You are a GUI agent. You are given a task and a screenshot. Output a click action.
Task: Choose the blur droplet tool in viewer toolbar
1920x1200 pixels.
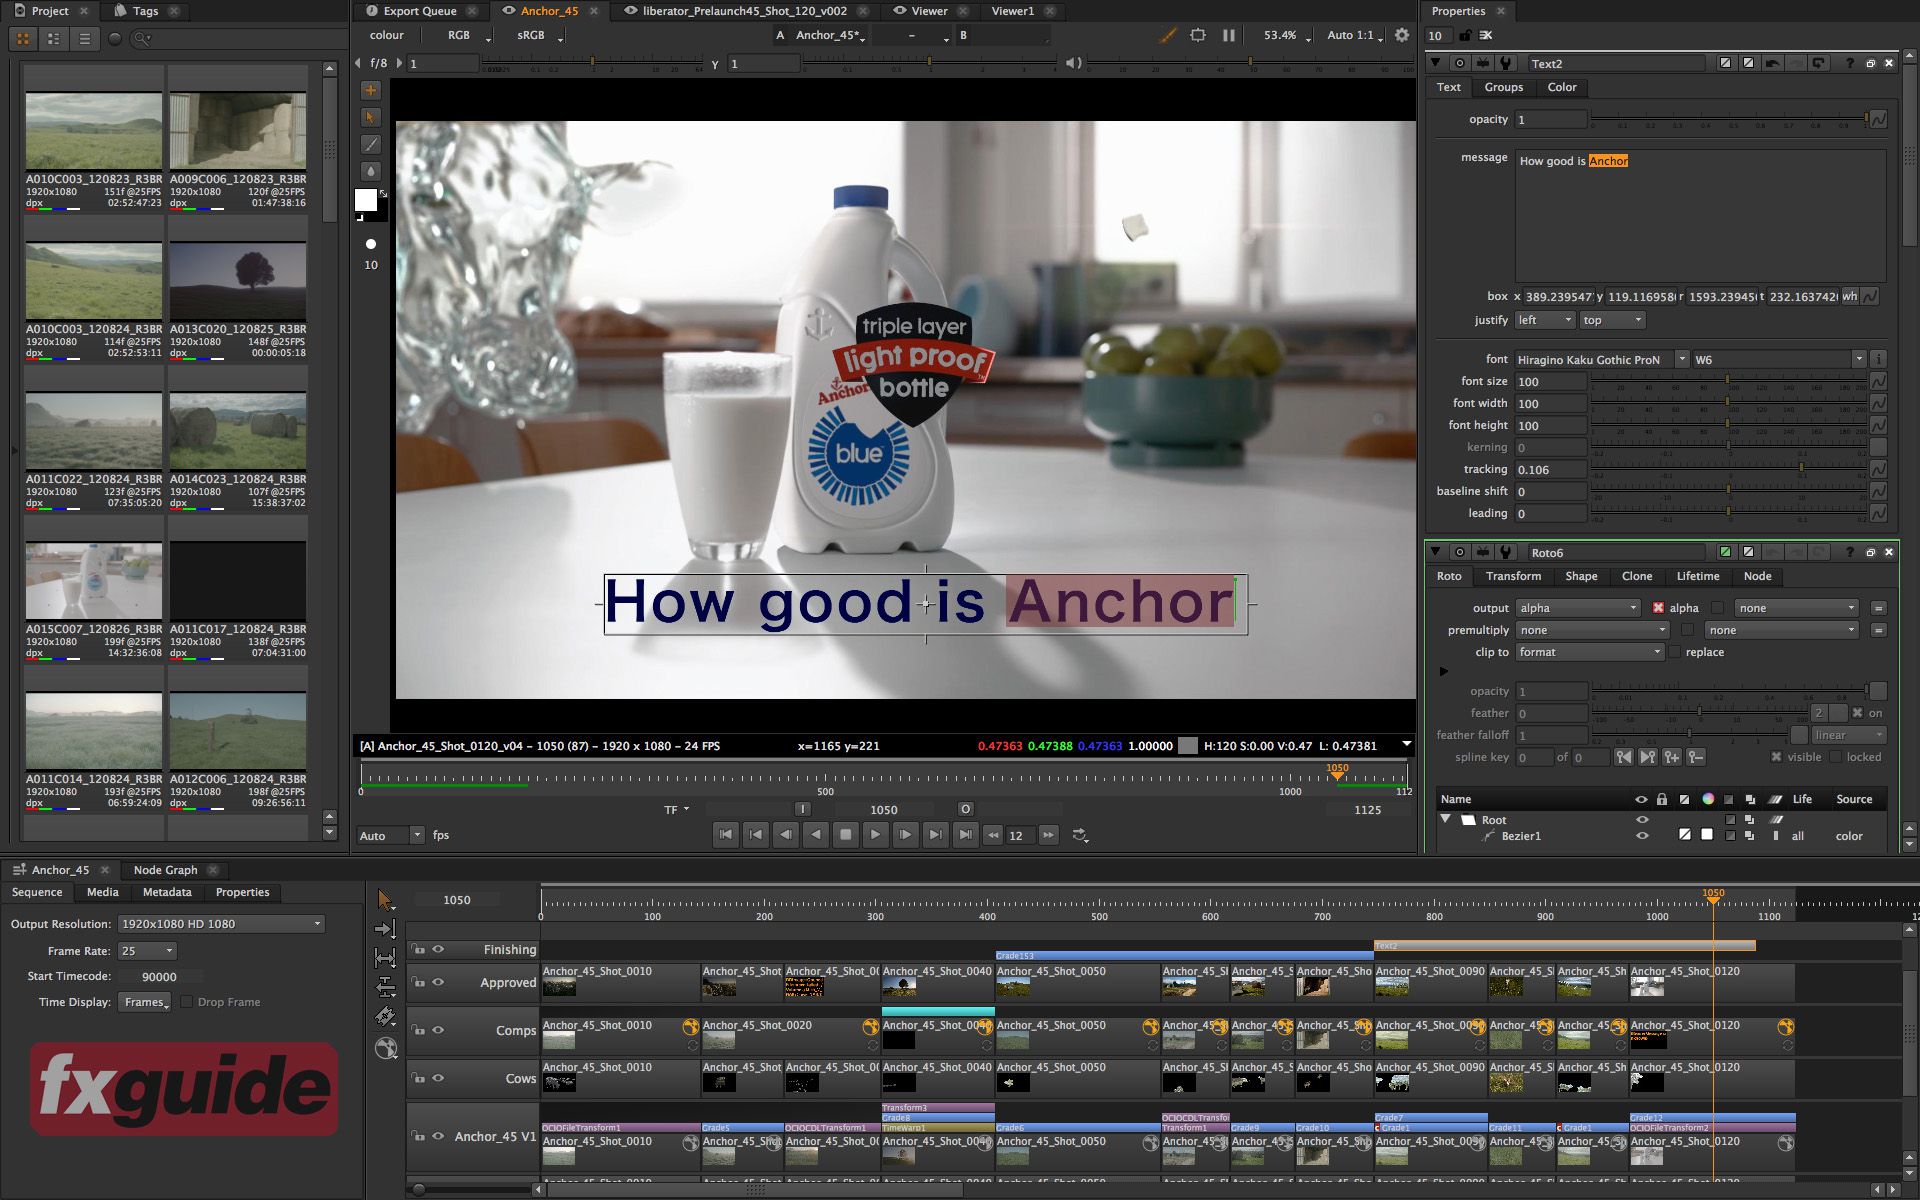point(370,171)
